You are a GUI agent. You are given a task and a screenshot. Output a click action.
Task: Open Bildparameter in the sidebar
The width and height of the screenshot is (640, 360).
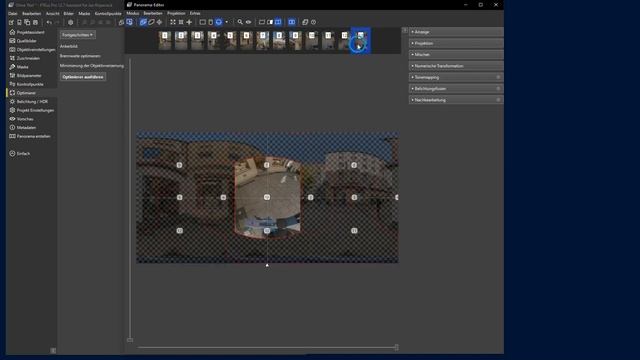[x=25, y=76]
